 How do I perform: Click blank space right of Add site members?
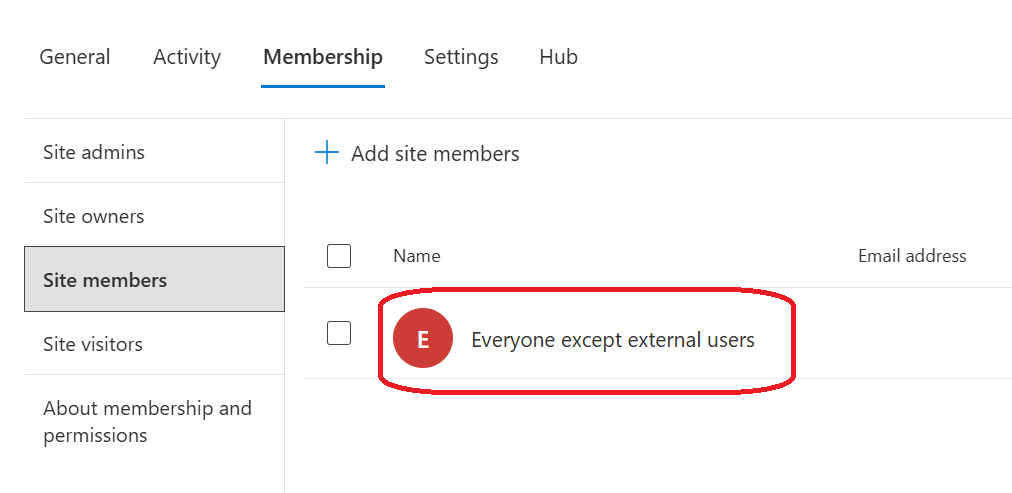coord(760,154)
